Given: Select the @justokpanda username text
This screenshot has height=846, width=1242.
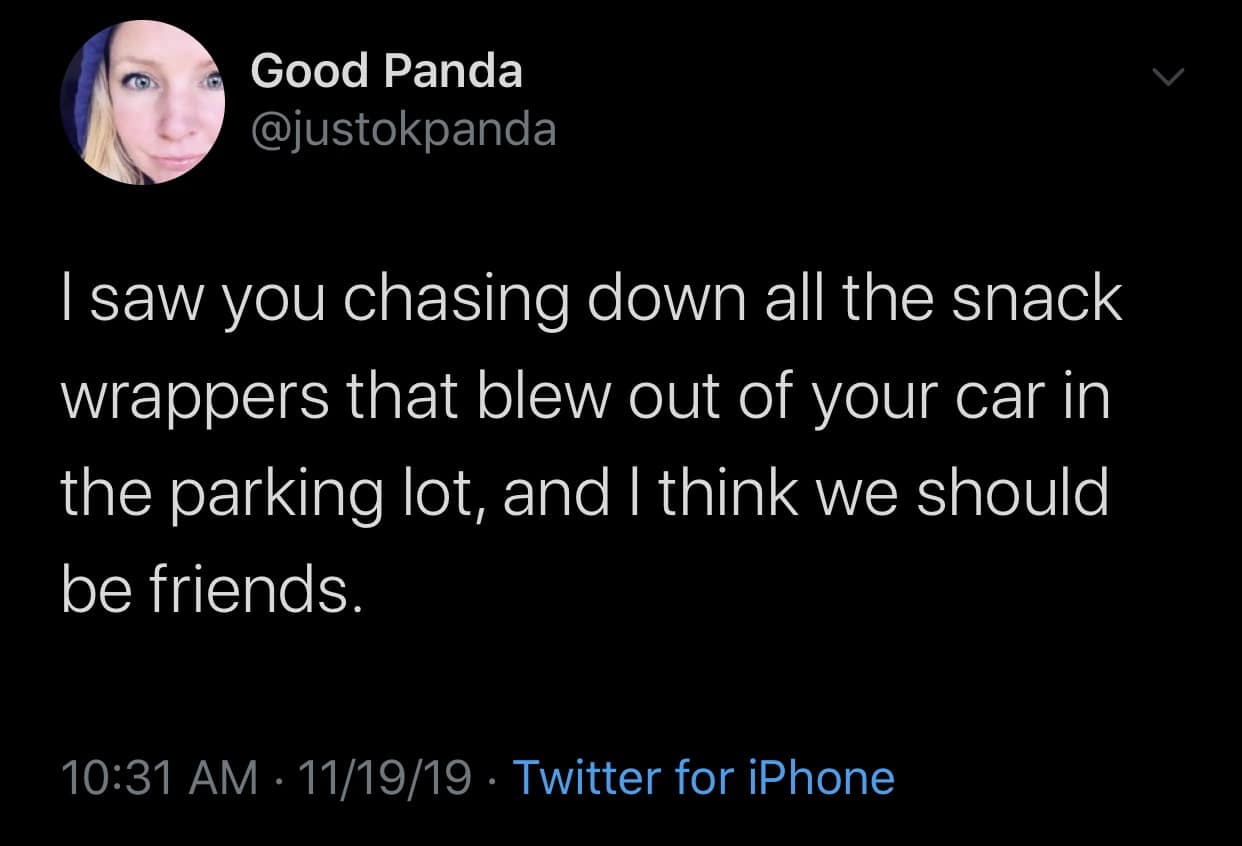Looking at the screenshot, I should [404, 126].
